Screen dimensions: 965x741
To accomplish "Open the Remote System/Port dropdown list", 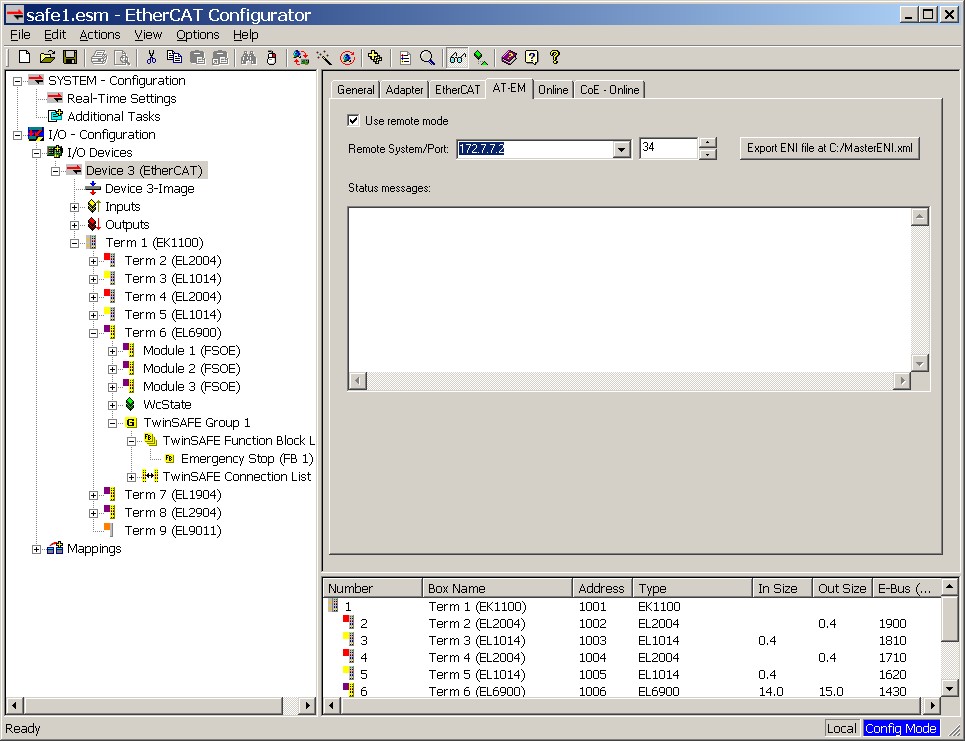I will pyautogui.click(x=621, y=149).
